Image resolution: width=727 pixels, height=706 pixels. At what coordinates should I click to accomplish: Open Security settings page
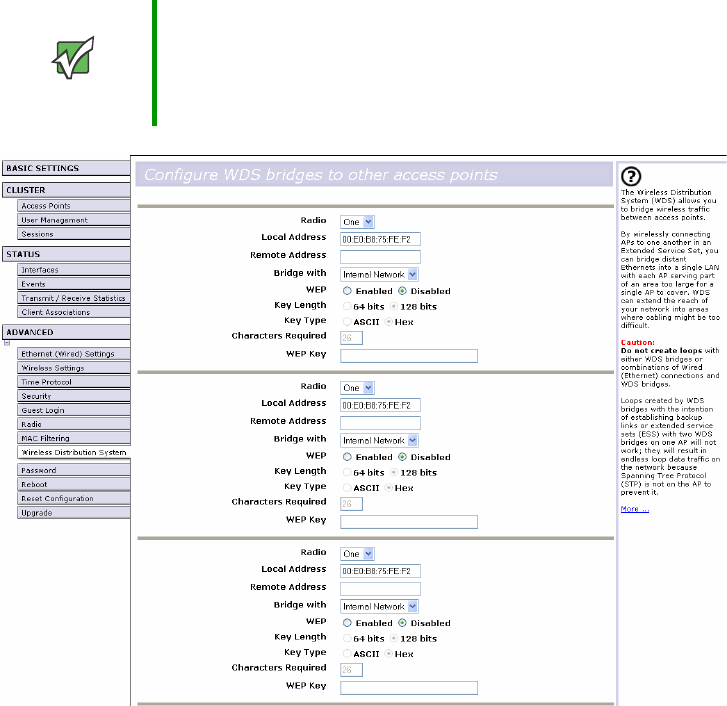click(74, 396)
